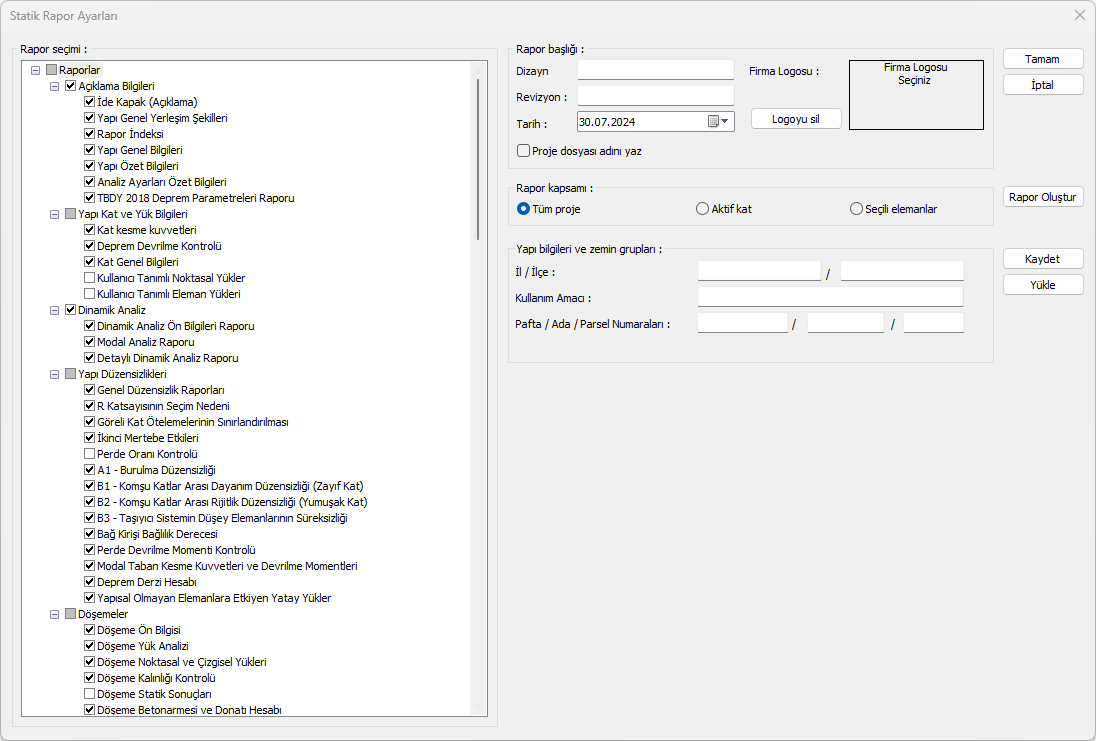The height and width of the screenshot is (741, 1096).
Task: Enable Proje dosyası adını yaz checkbox
Action: point(523,151)
